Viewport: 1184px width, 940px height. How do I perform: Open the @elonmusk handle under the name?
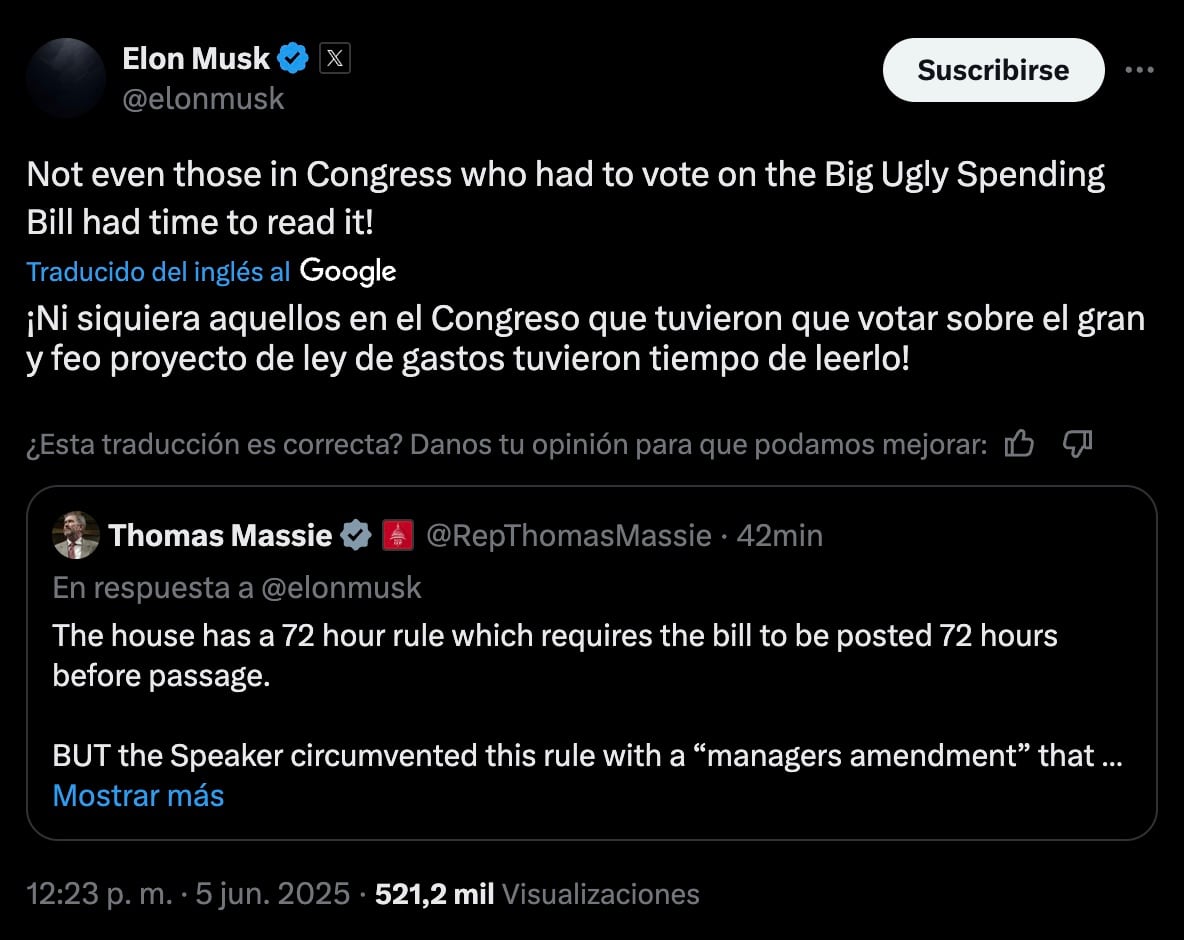click(x=203, y=98)
